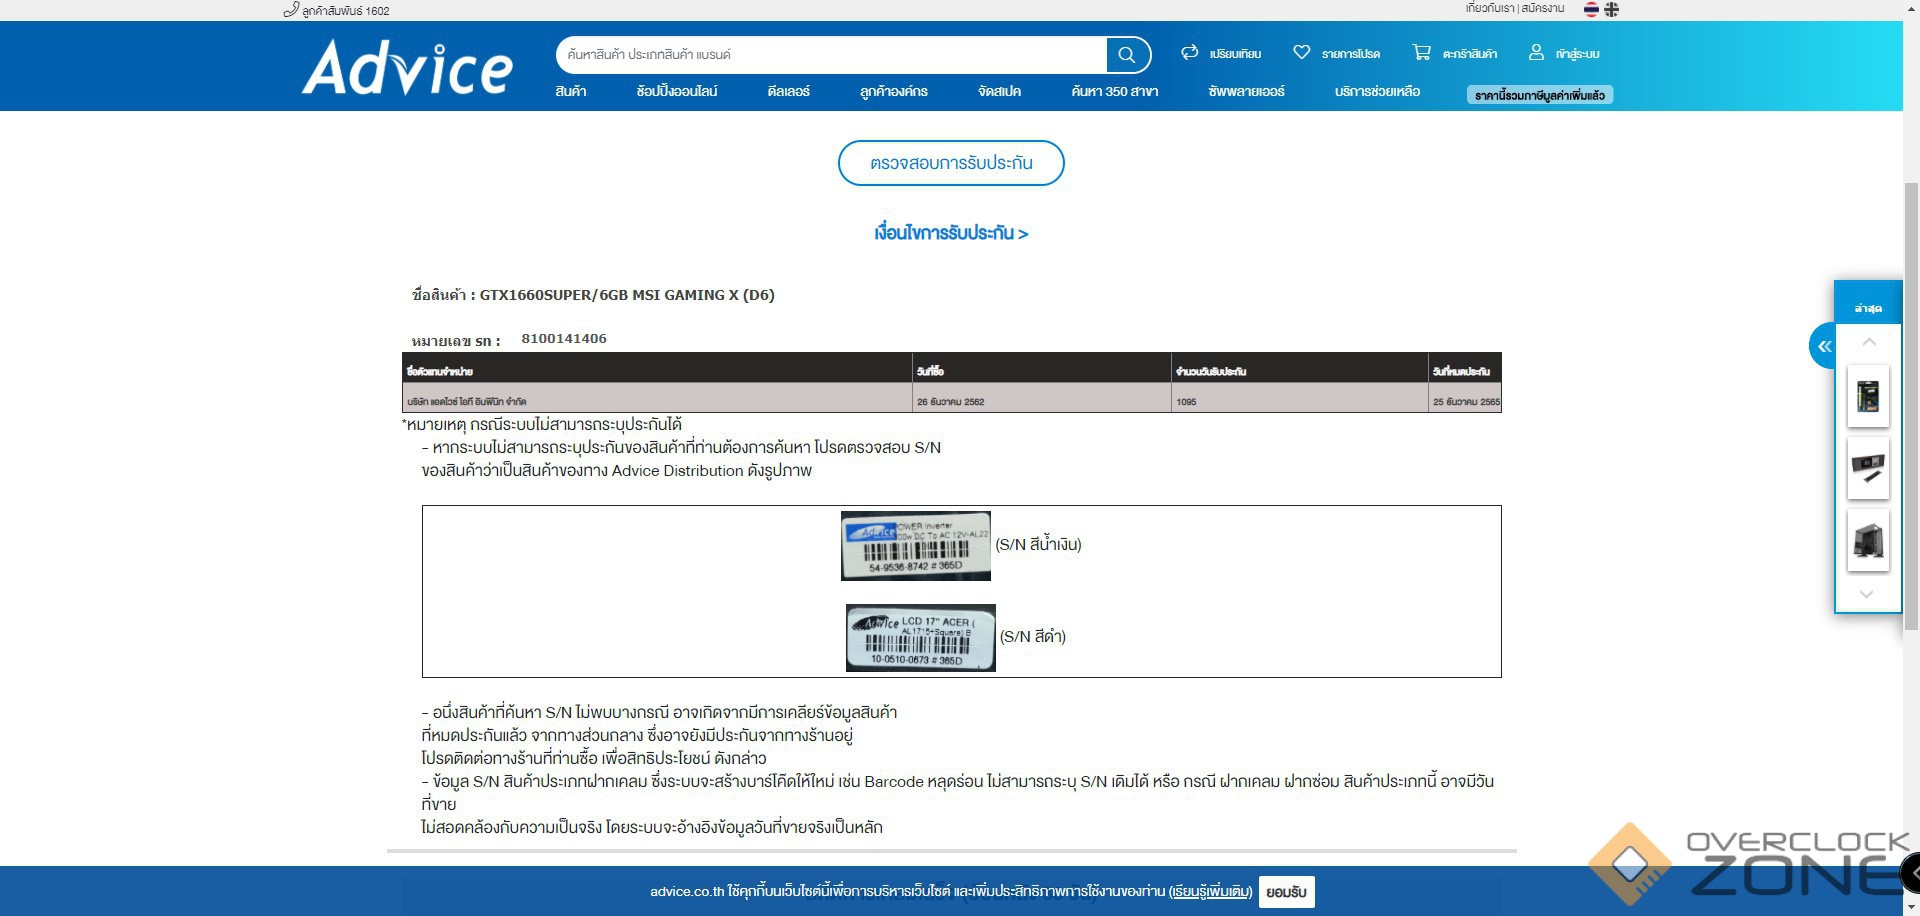Click the ราคานี้รวมภาษีมูลค่าเพิ่มแล้ว badge
Image resolution: width=1920 pixels, height=916 pixels.
click(x=1540, y=95)
